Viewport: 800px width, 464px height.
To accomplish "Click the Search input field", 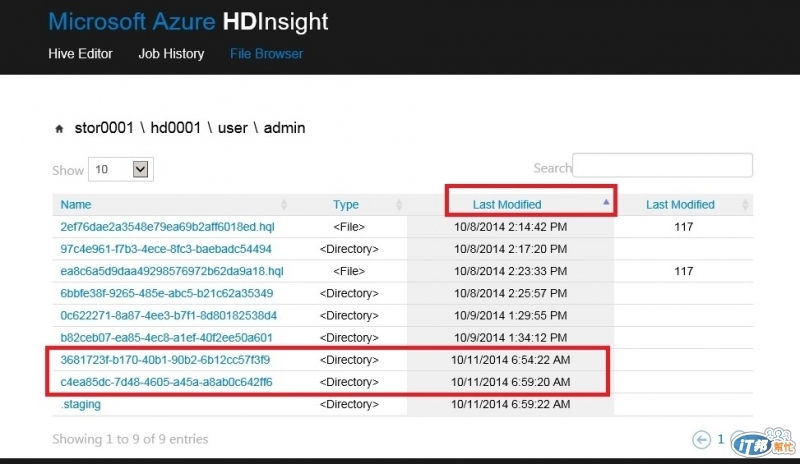I will point(662,165).
